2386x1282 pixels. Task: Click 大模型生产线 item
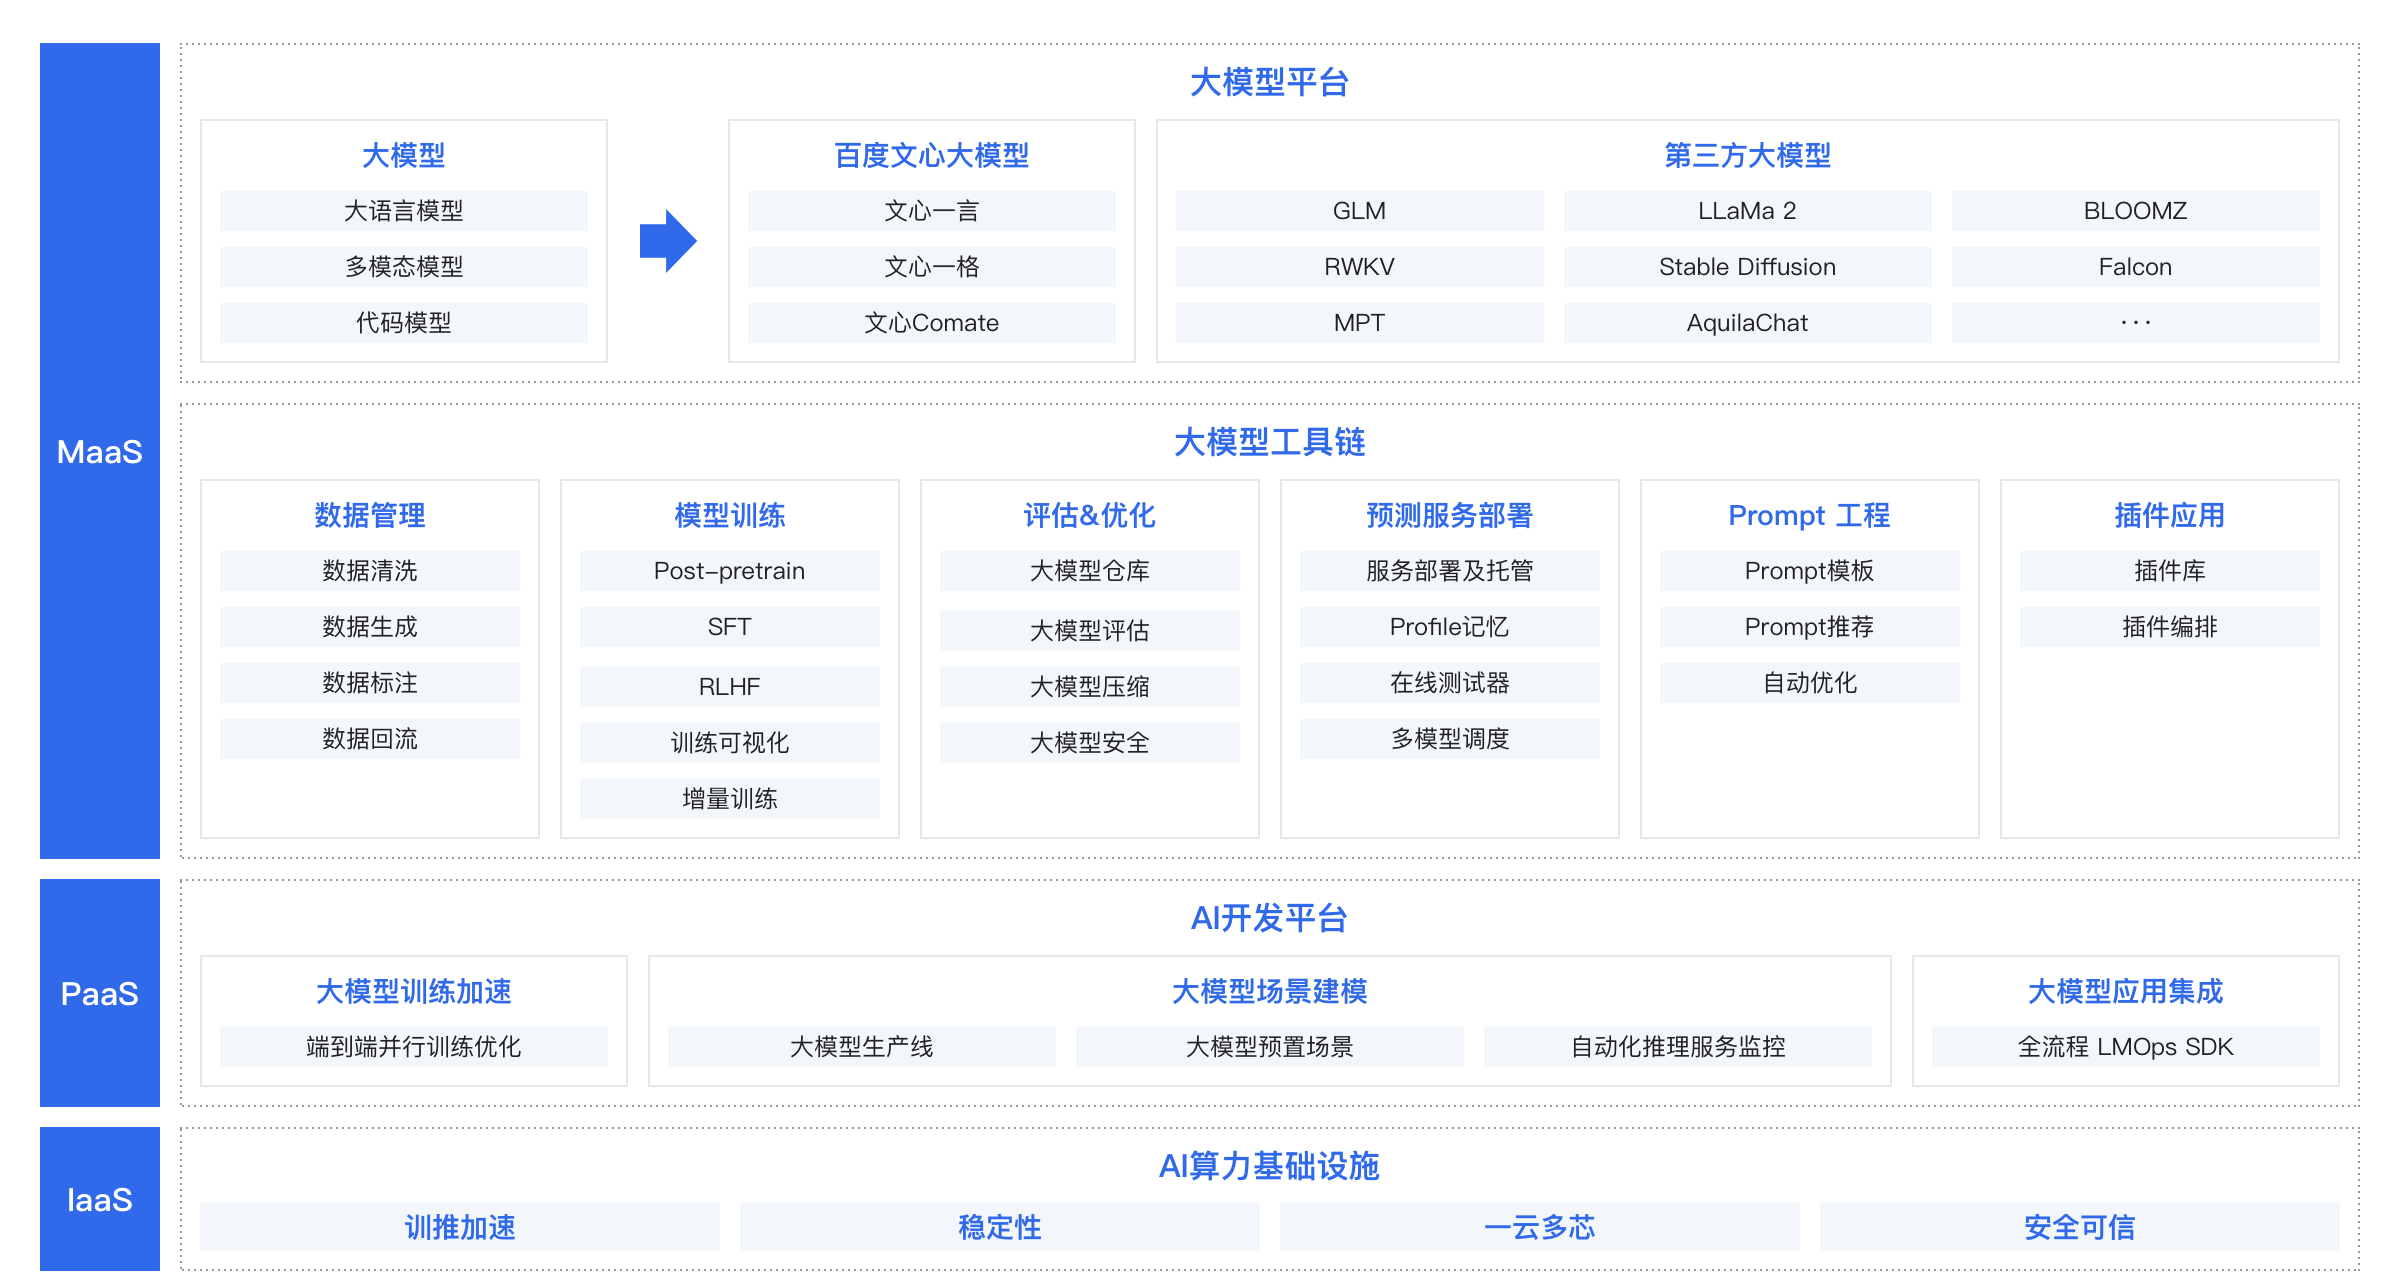tap(862, 1047)
